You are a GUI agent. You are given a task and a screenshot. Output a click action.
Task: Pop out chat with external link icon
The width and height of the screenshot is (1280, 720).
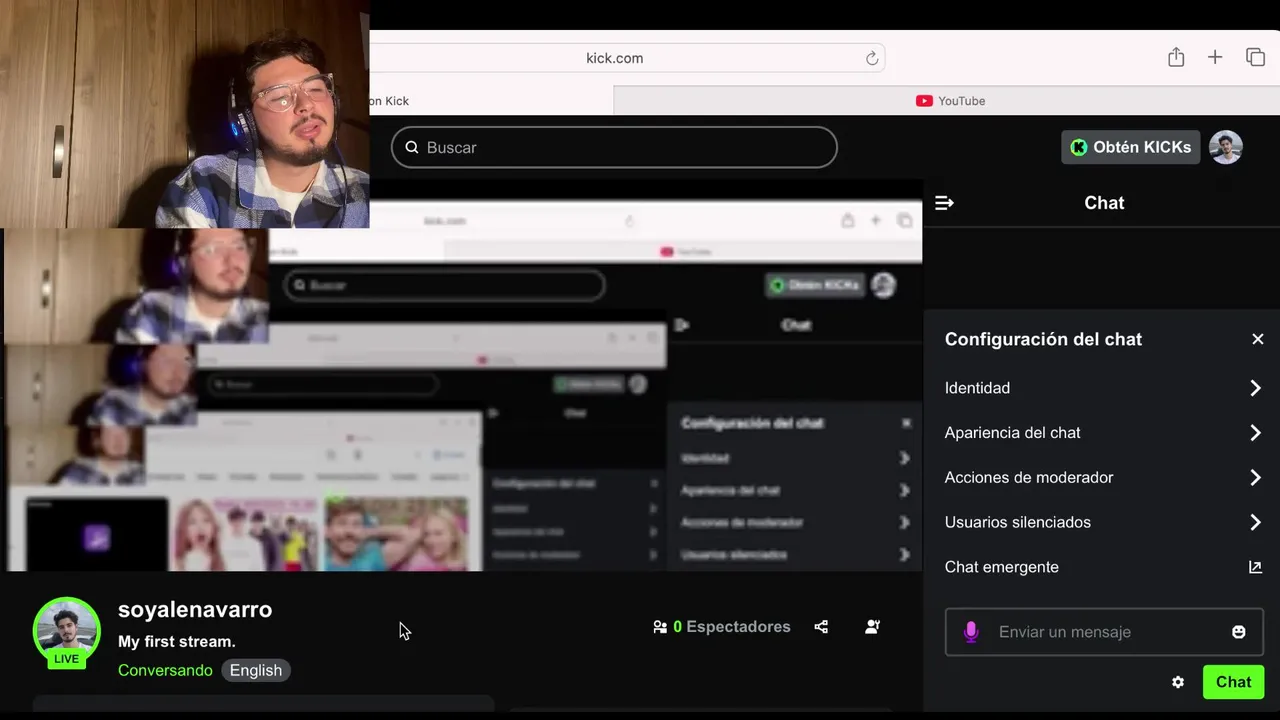pos(1255,567)
